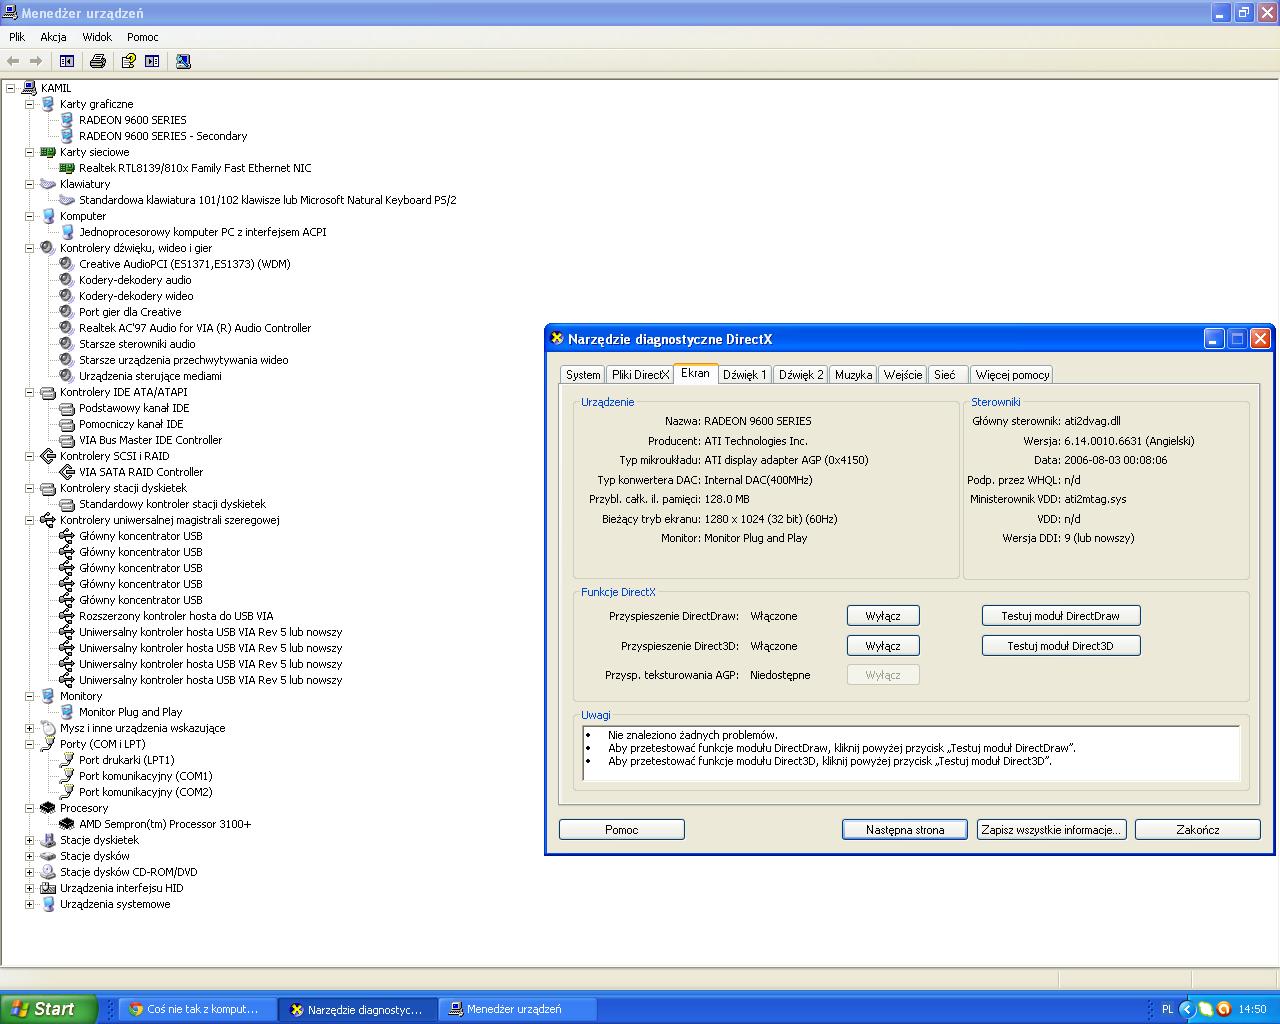Image resolution: width=1280 pixels, height=1024 pixels.
Task: Click the show/hide console tree toolbar icon
Action: (67, 61)
